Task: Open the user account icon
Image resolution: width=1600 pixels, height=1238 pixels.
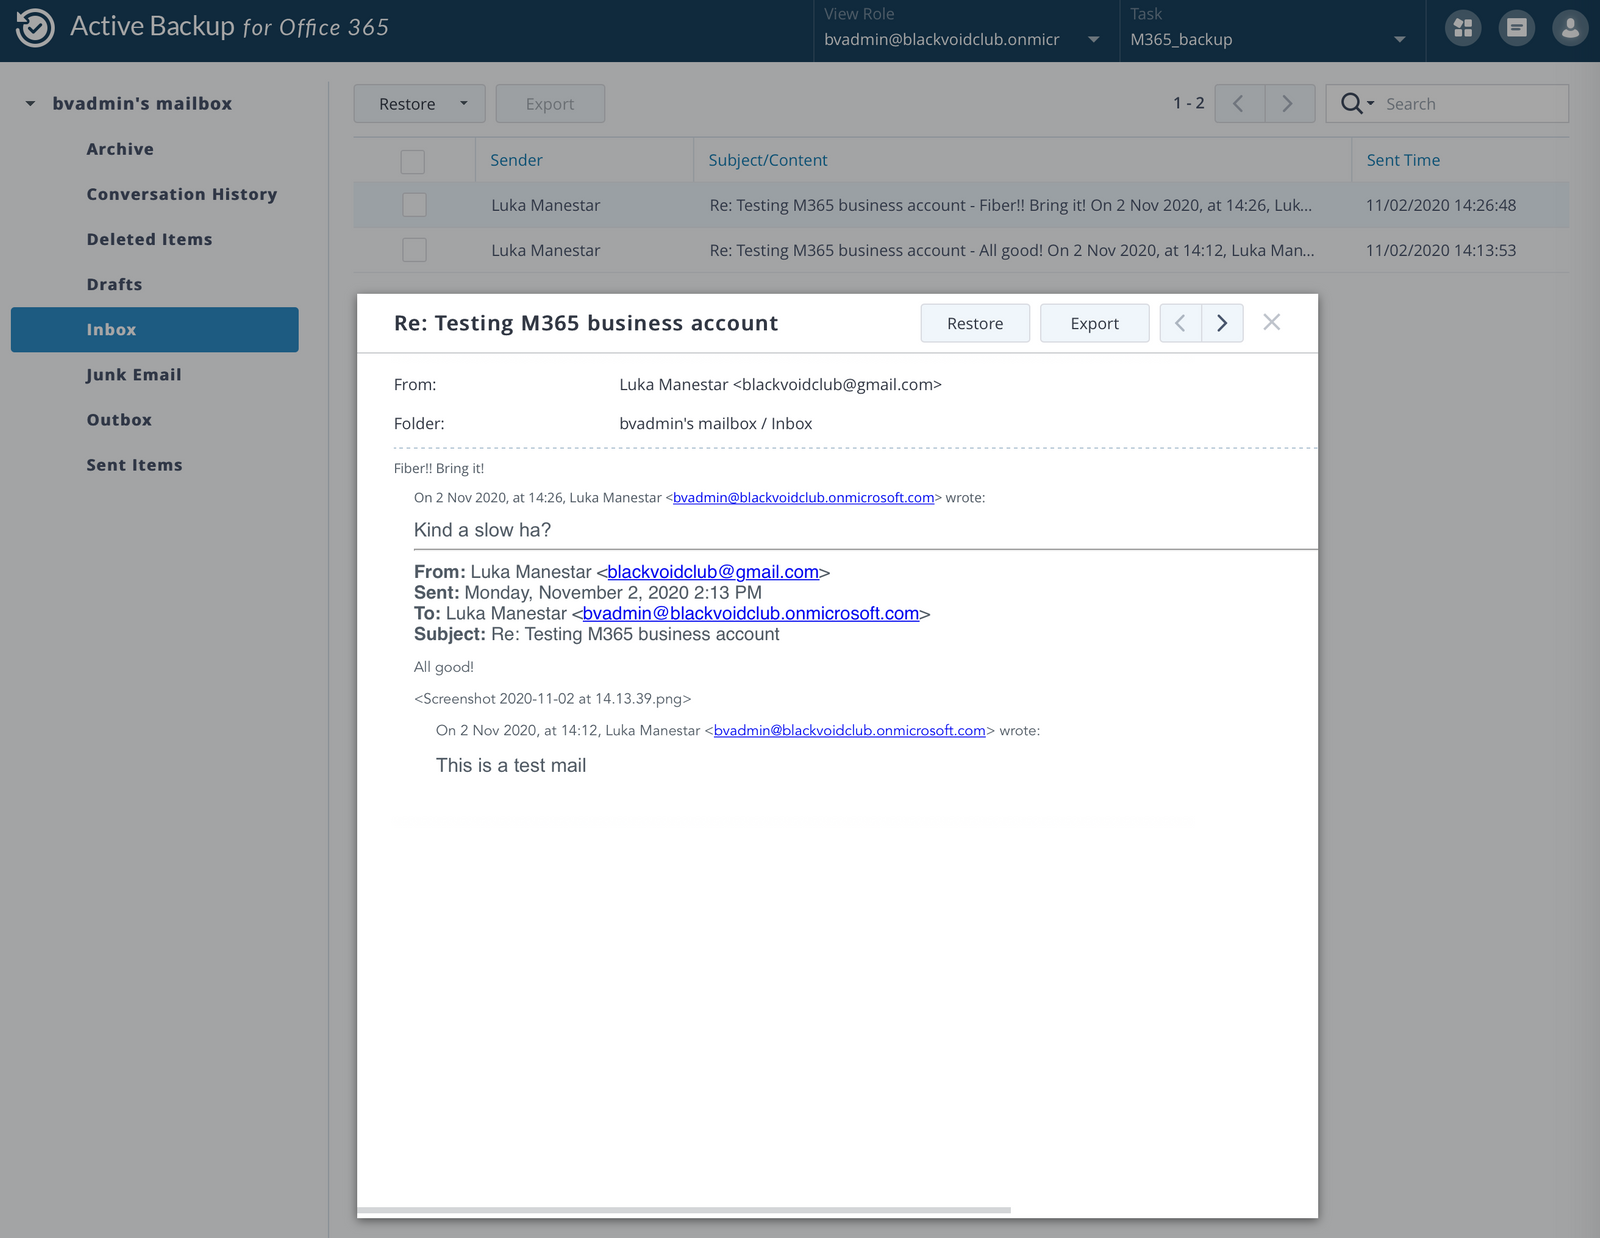Action: click(x=1570, y=28)
